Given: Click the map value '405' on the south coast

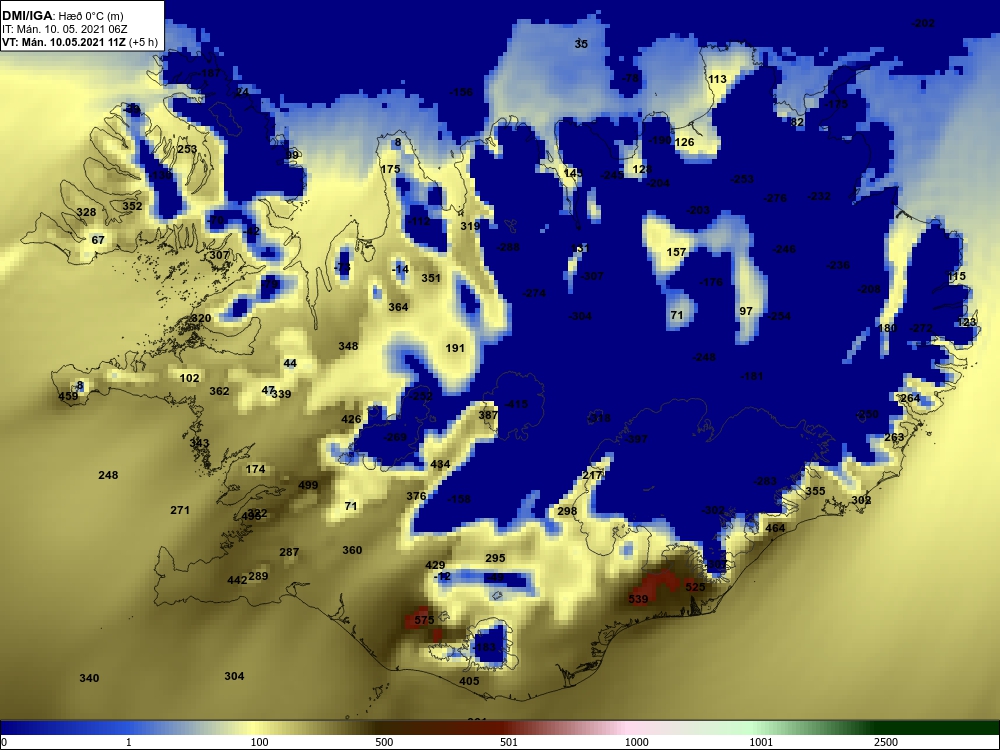Looking at the screenshot, I should [469, 681].
